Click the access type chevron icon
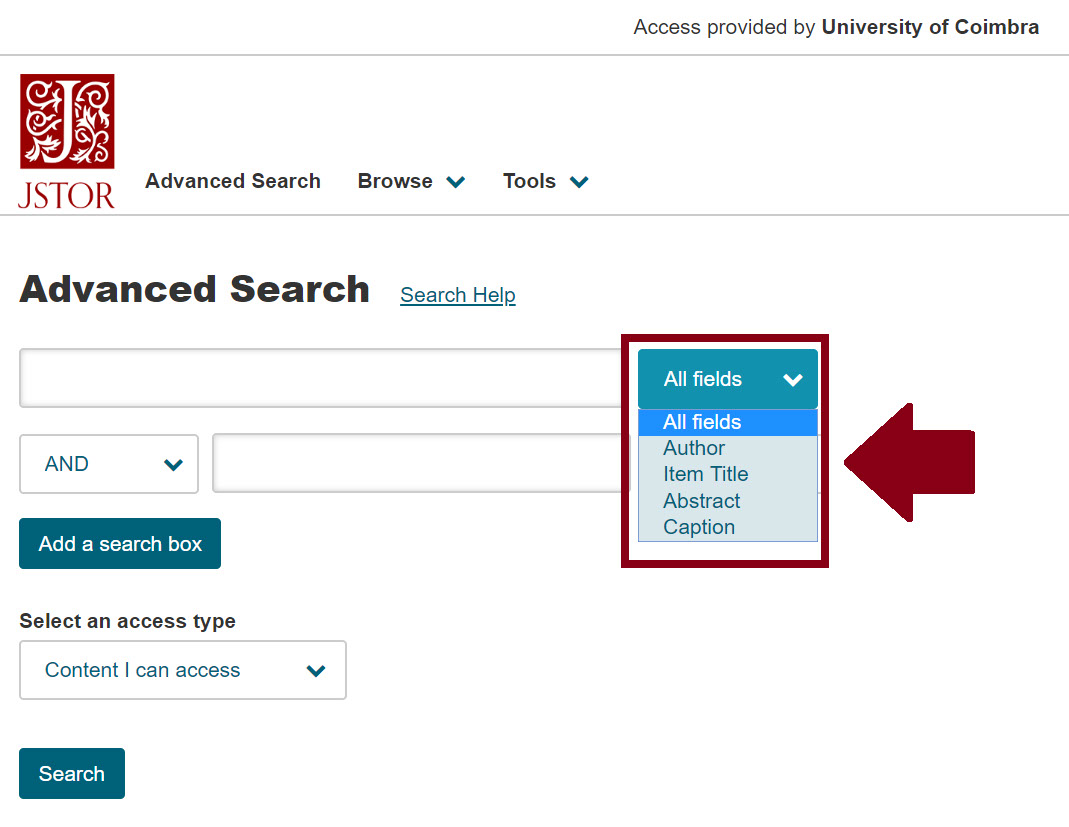Image resolution: width=1069 pixels, height=827 pixels. point(316,671)
